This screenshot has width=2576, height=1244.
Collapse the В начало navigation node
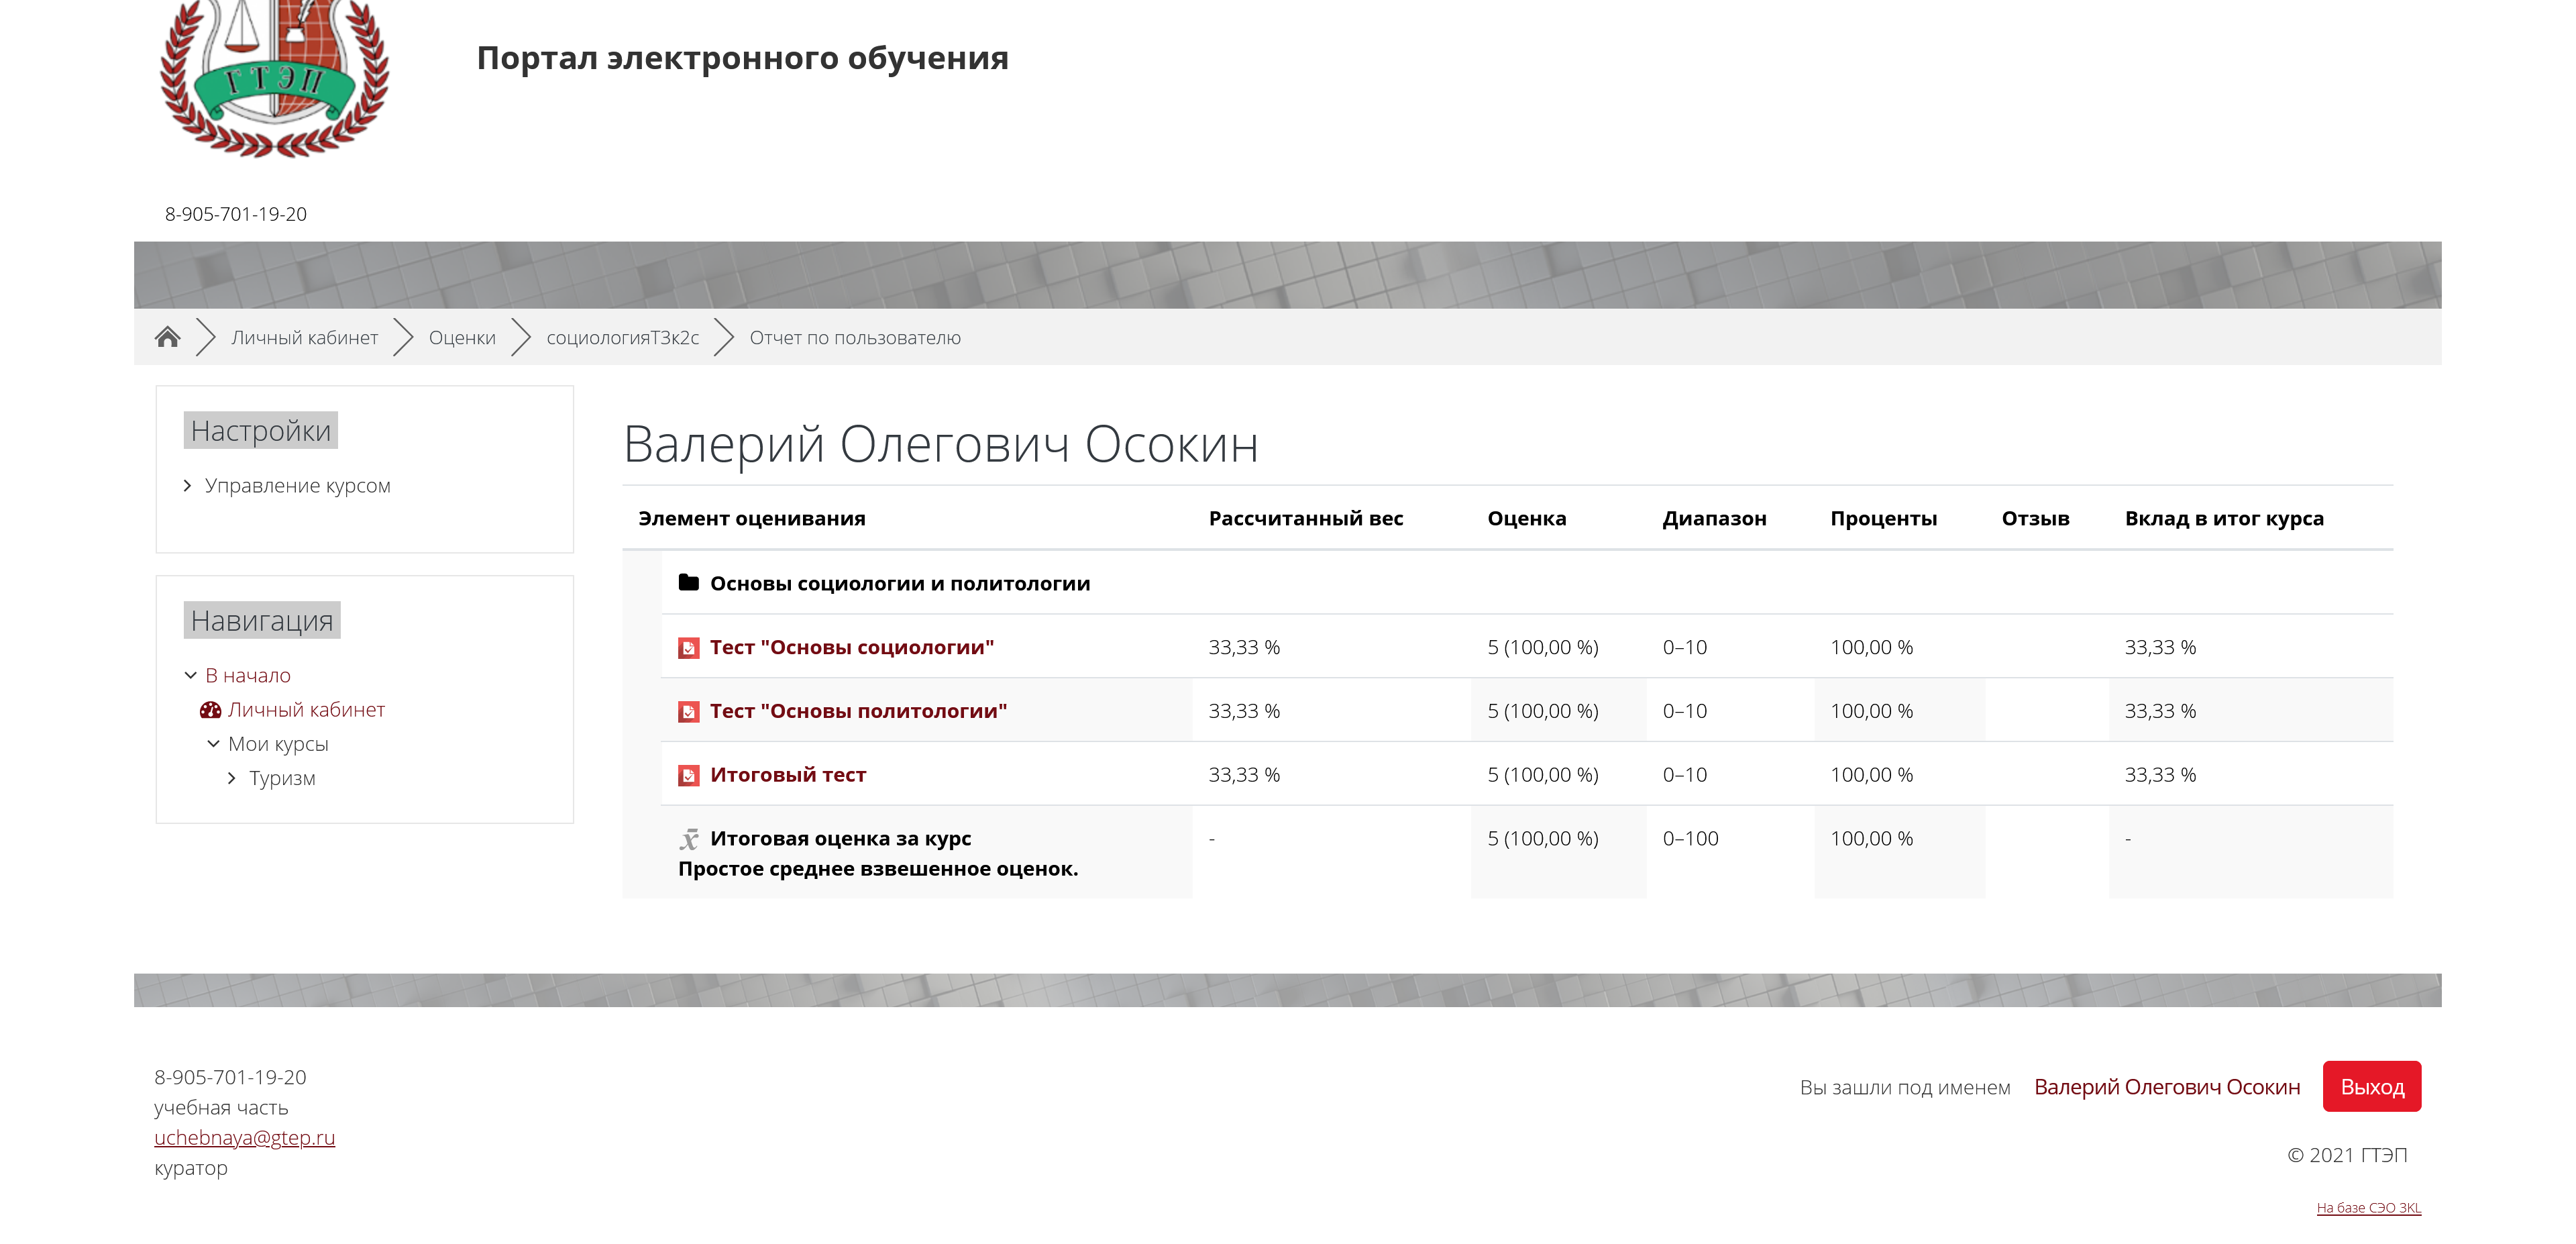point(191,676)
